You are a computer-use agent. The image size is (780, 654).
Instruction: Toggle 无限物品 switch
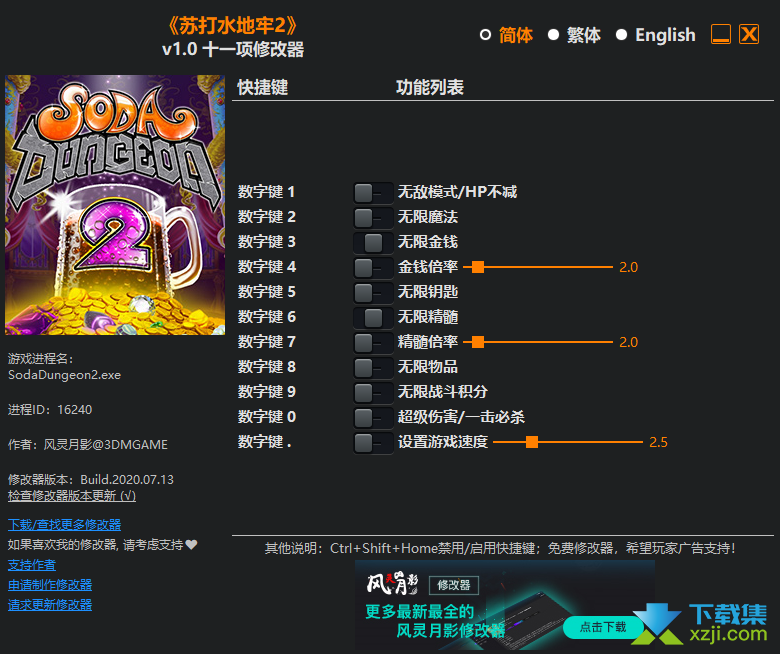click(x=373, y=368)
